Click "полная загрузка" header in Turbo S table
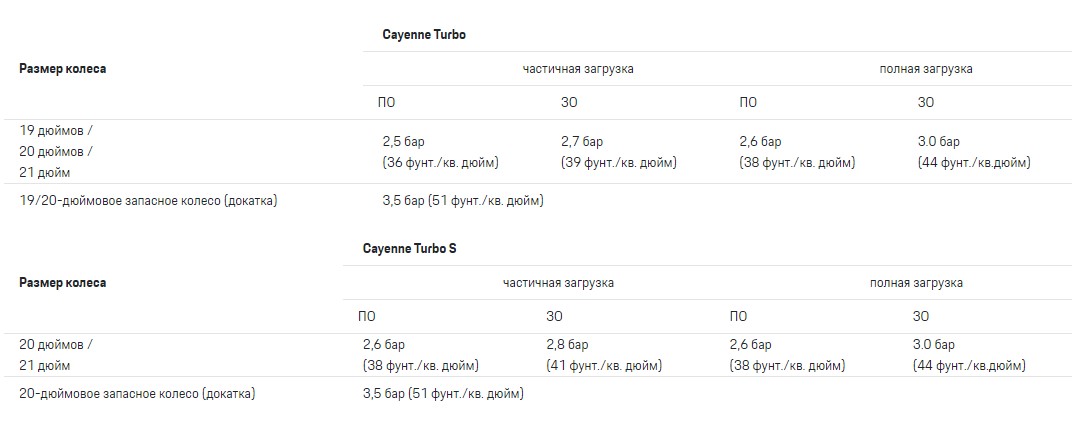 click(x=917, y=283)
